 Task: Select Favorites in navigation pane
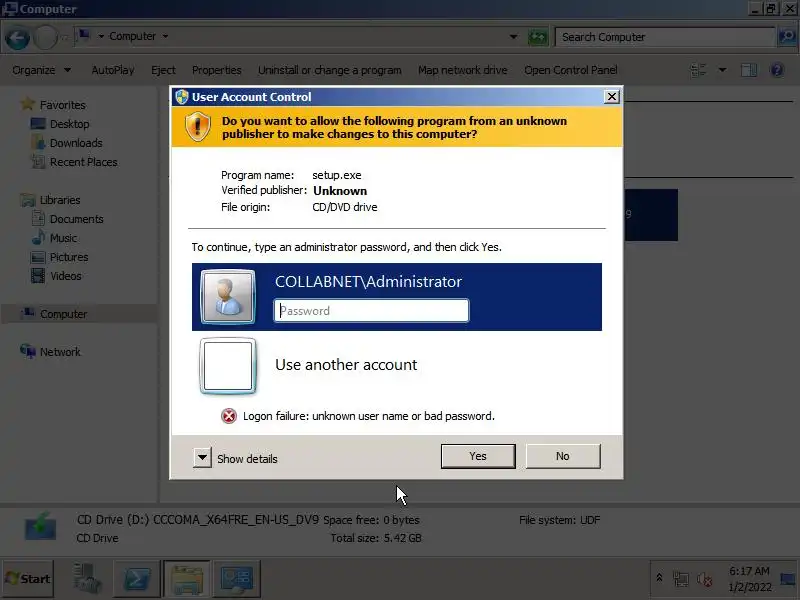[63, 105]
